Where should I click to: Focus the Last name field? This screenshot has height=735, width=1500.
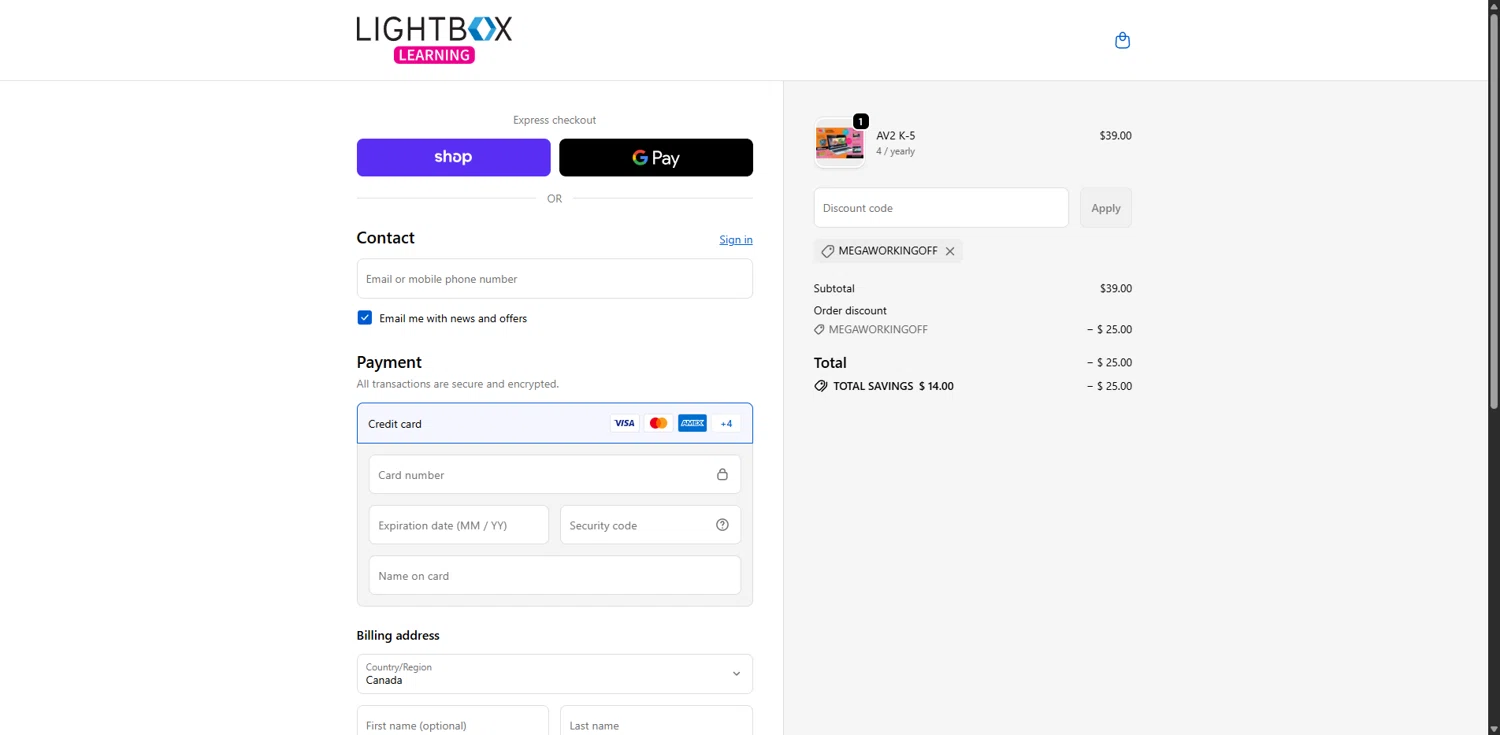pos(656,721)
